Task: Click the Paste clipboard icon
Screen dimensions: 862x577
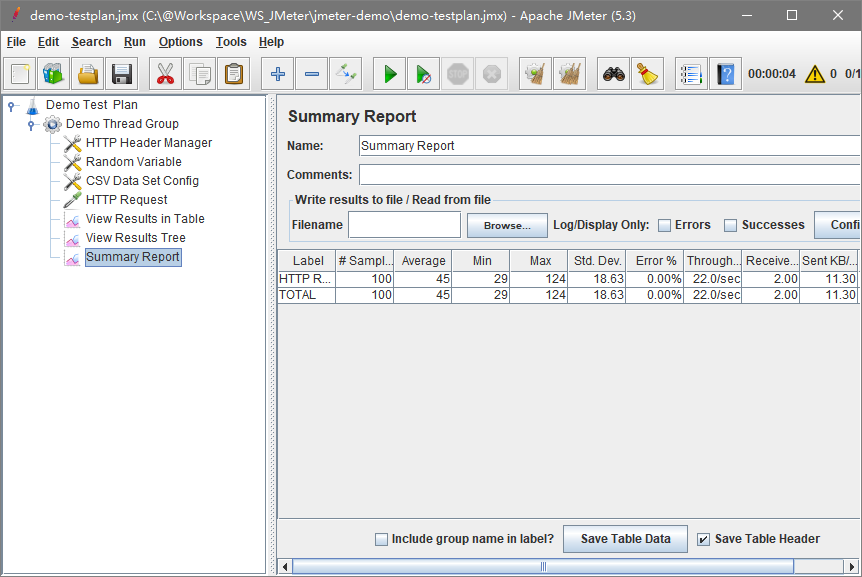Action: click(234, 74)
